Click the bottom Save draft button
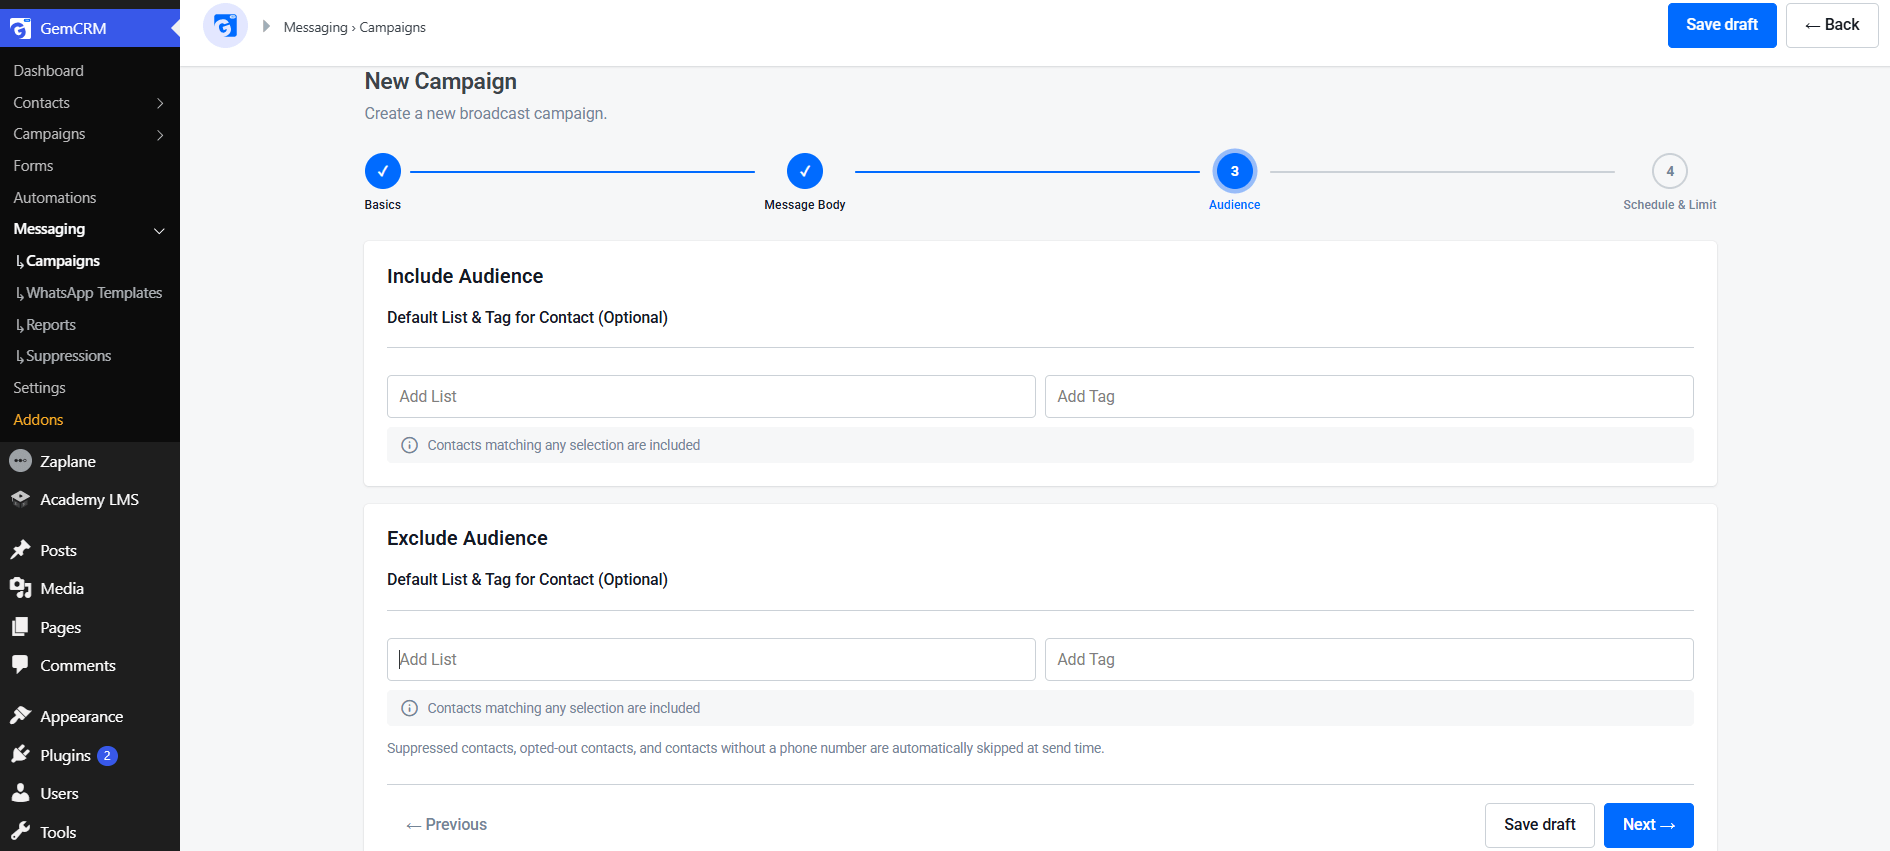The height and width of the screenshot is (851, 1890). (1540, 825)
